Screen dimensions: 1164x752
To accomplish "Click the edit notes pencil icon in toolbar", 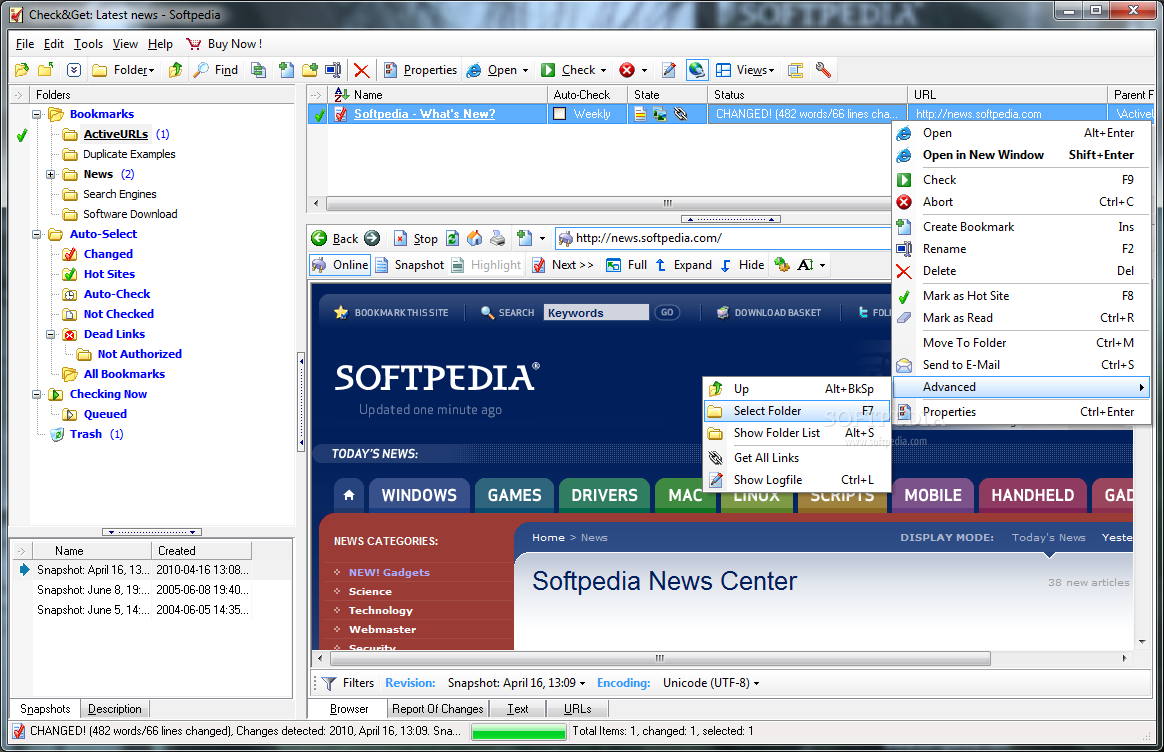I will pos(668,70).
